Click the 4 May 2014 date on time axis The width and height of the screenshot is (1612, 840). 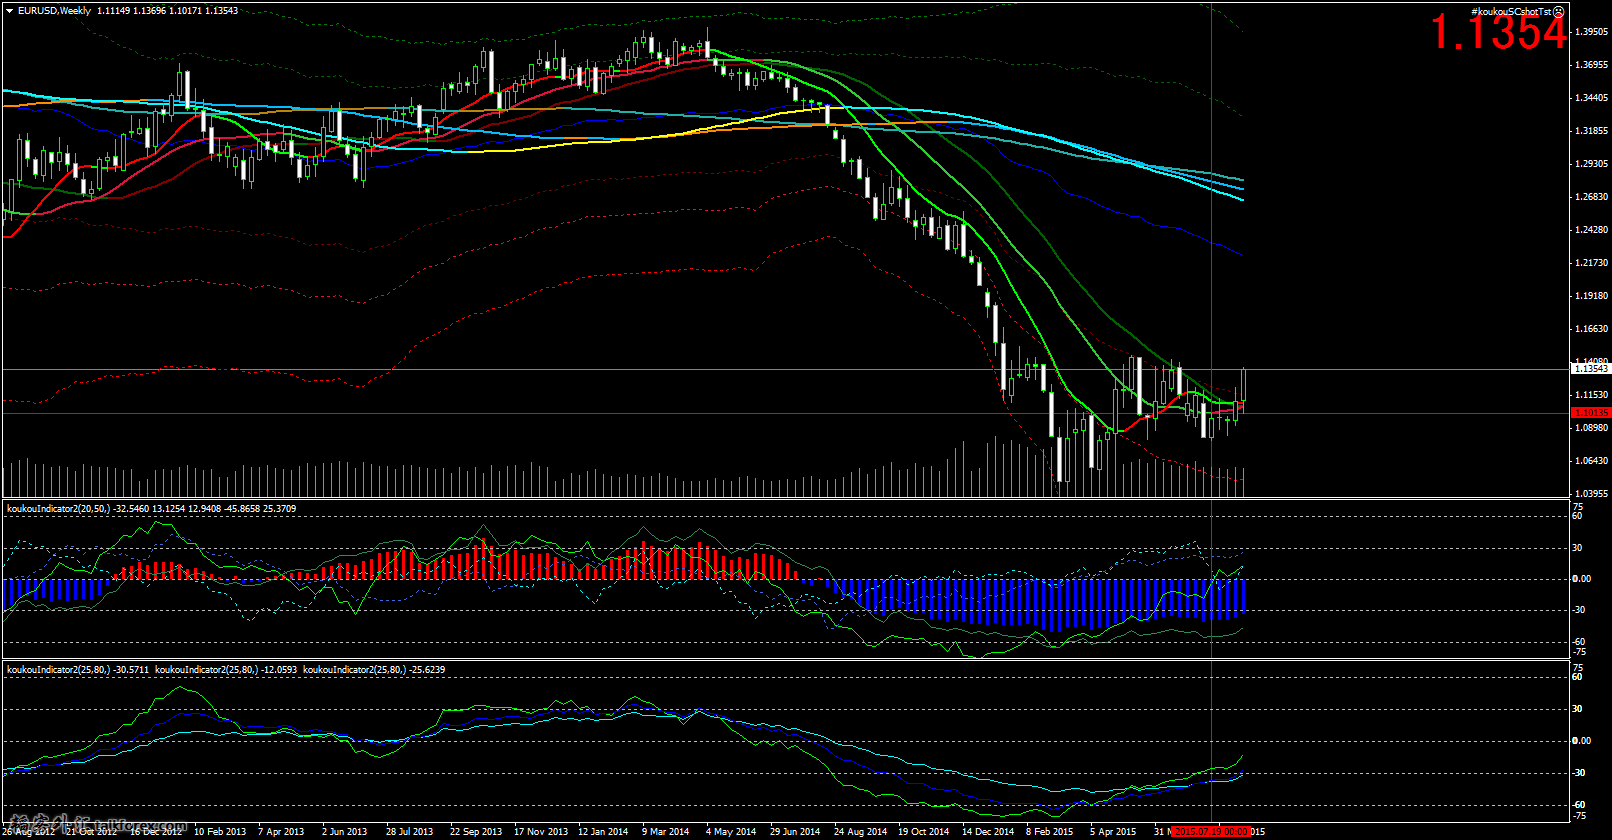730,832
